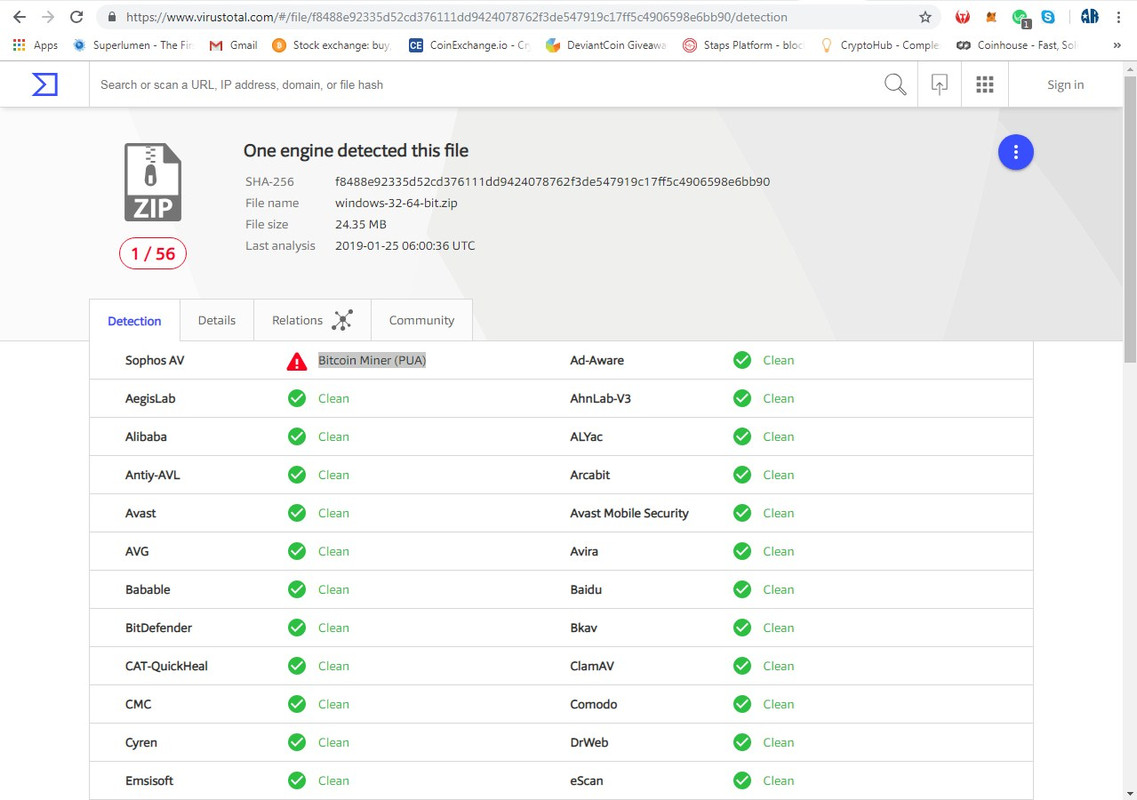Screen dimensions: 1137x800
Task: Click the green check beside Ad-Aware
Action: point(742,360)
